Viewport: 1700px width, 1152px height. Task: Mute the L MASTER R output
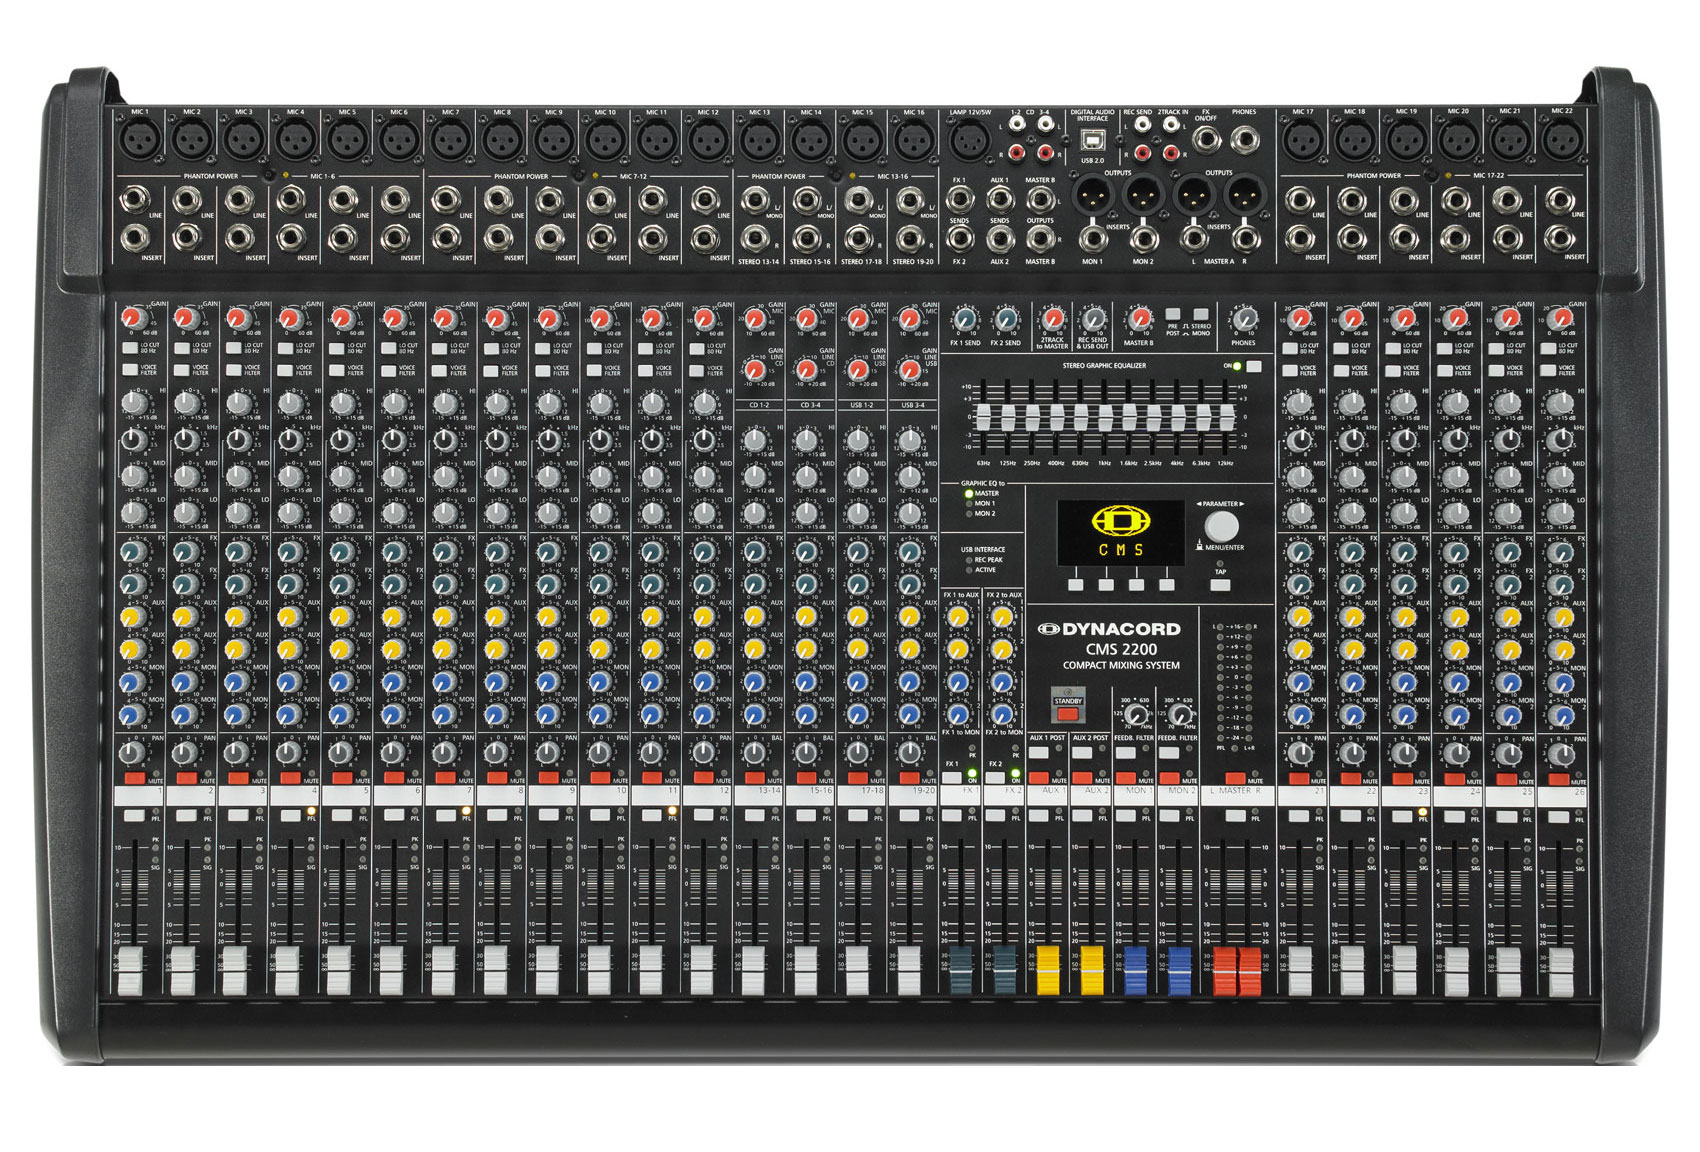(x=1235, y=778)
